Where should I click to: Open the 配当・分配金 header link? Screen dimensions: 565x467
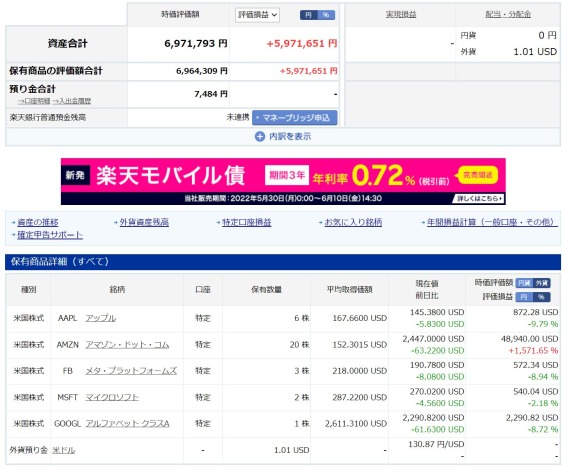(508, 14)
